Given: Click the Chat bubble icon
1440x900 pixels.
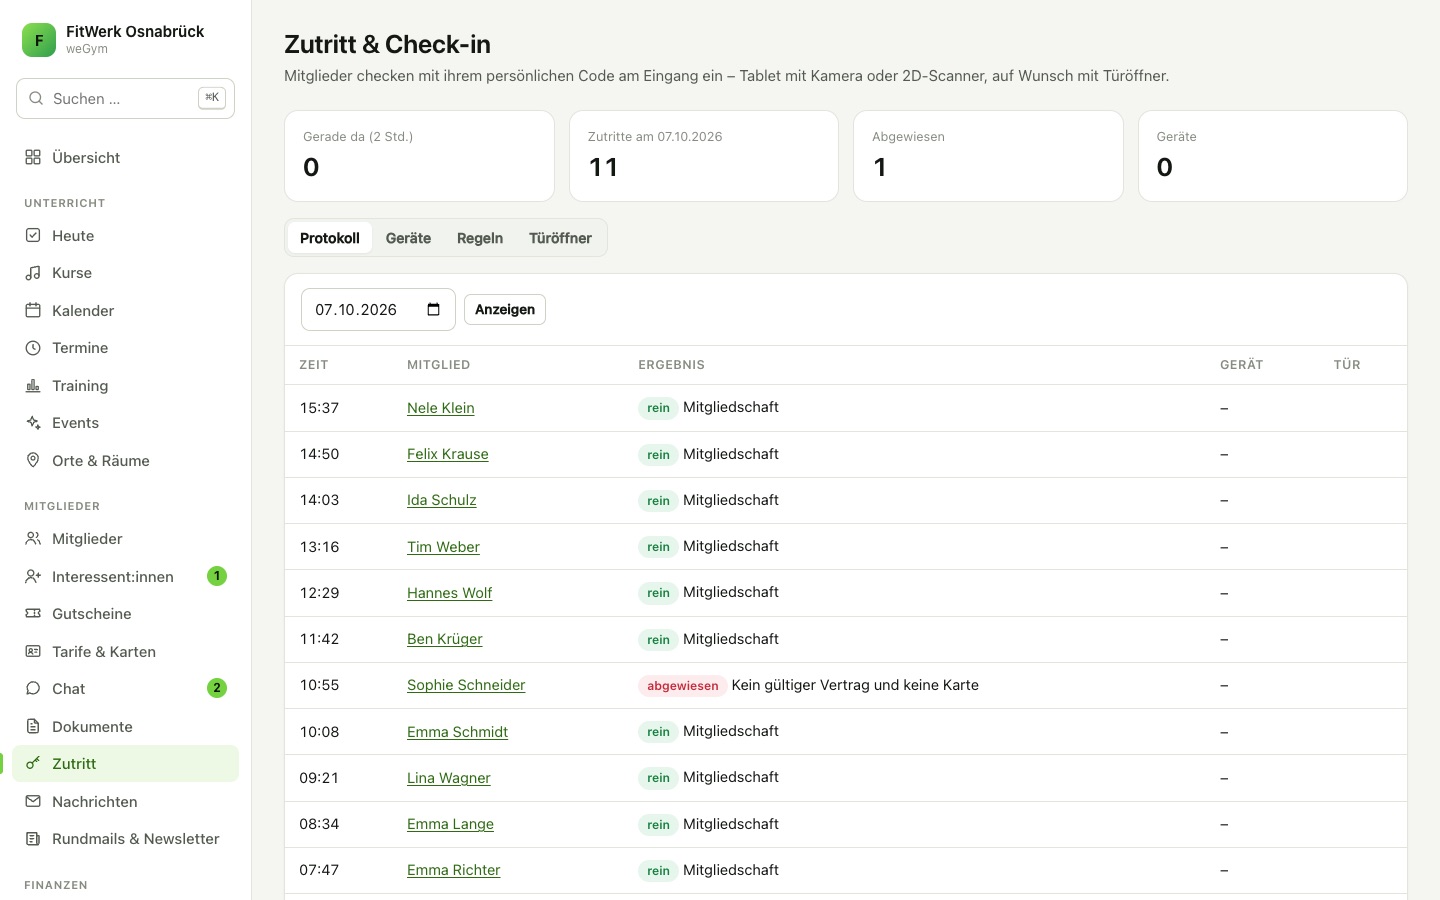Looking at the screenshot, I should (x=33, y=688).
